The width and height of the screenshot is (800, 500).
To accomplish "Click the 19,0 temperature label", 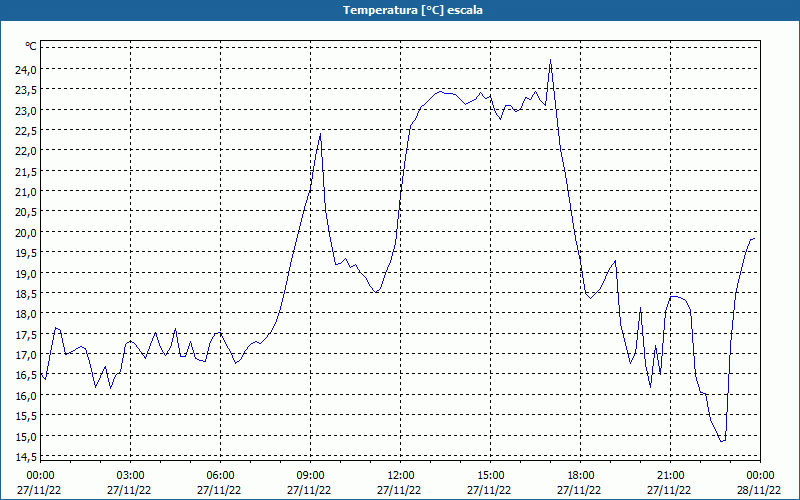I will pyautogui.click(x=26, y=273).
